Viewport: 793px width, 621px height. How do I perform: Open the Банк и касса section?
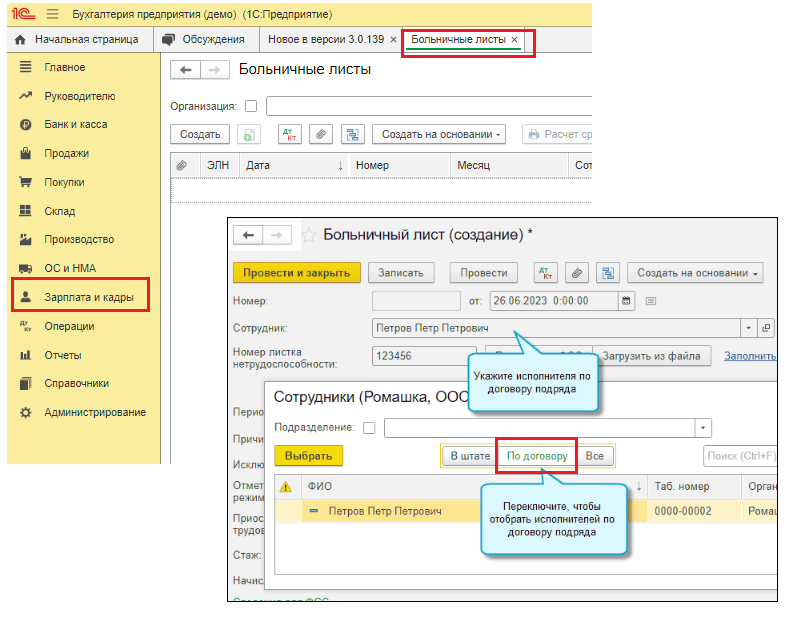pyautogui.click(x=75, y=124)
